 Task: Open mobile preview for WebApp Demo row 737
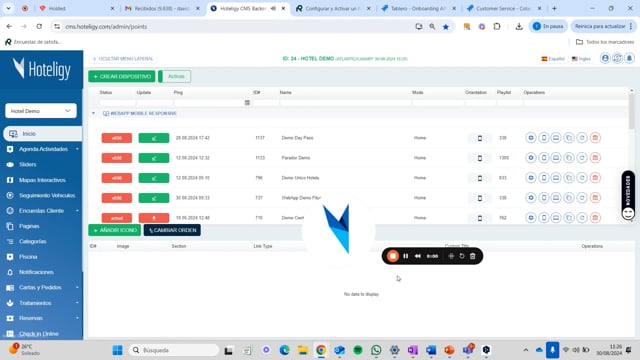point(544,198)
